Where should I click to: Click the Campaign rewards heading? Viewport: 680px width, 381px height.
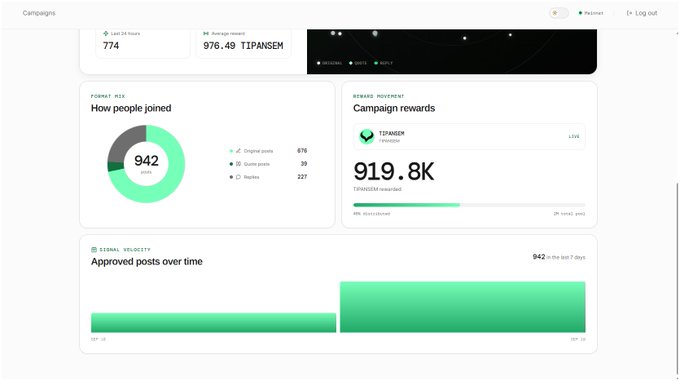click(x=394, y=108)
